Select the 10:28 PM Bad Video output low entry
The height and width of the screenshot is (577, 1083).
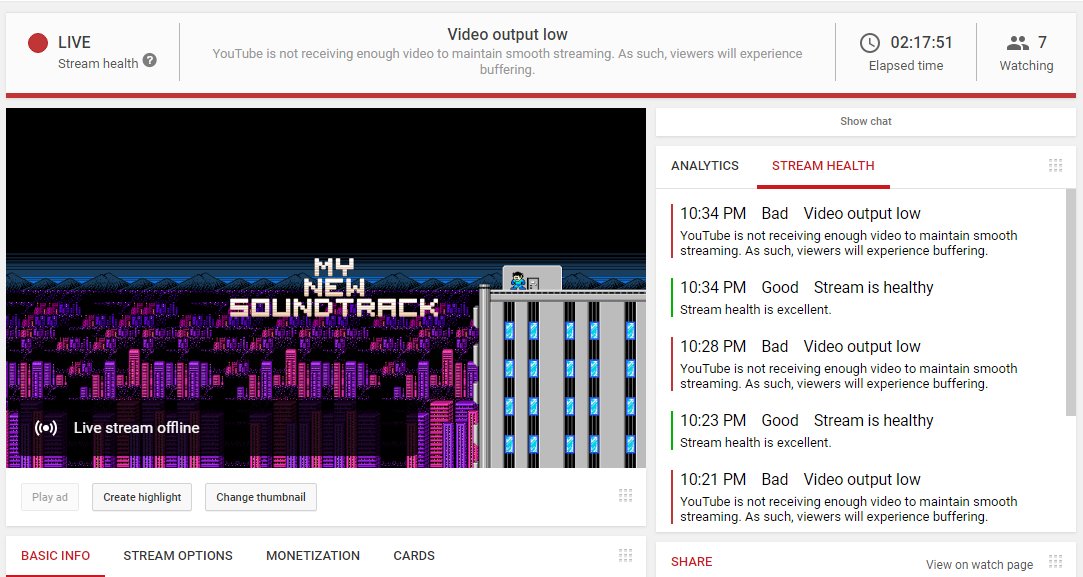click(x=848, y=364)
